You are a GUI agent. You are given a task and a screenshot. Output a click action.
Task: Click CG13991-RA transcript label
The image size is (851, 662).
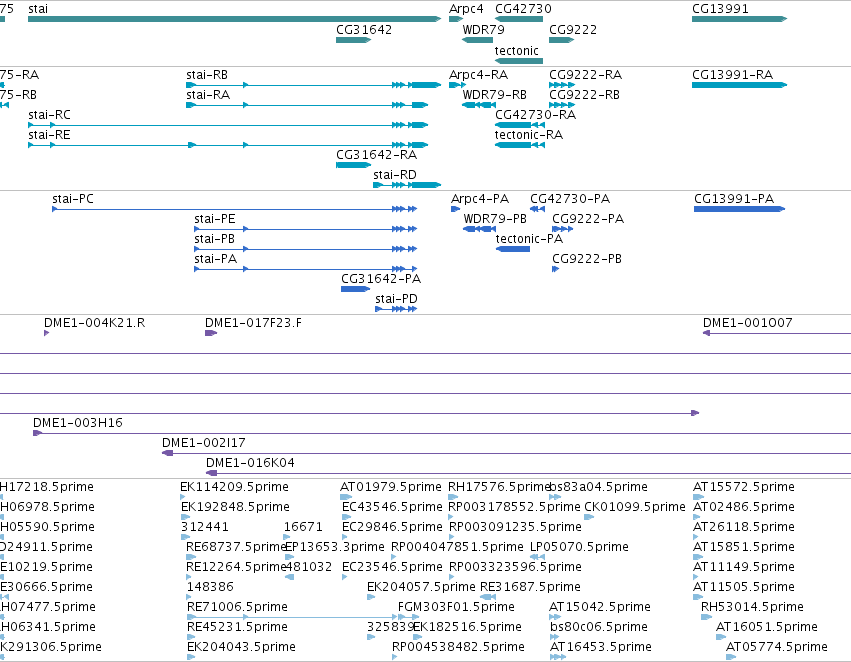732,75
